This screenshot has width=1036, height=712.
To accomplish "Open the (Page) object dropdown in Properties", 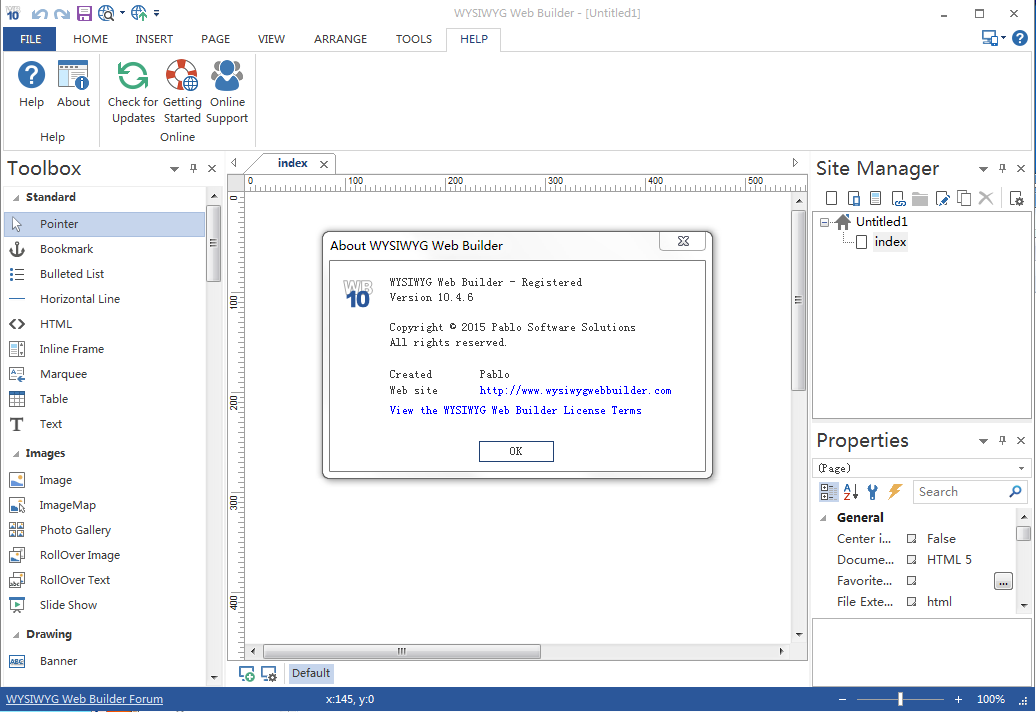I will (1021, 468).
